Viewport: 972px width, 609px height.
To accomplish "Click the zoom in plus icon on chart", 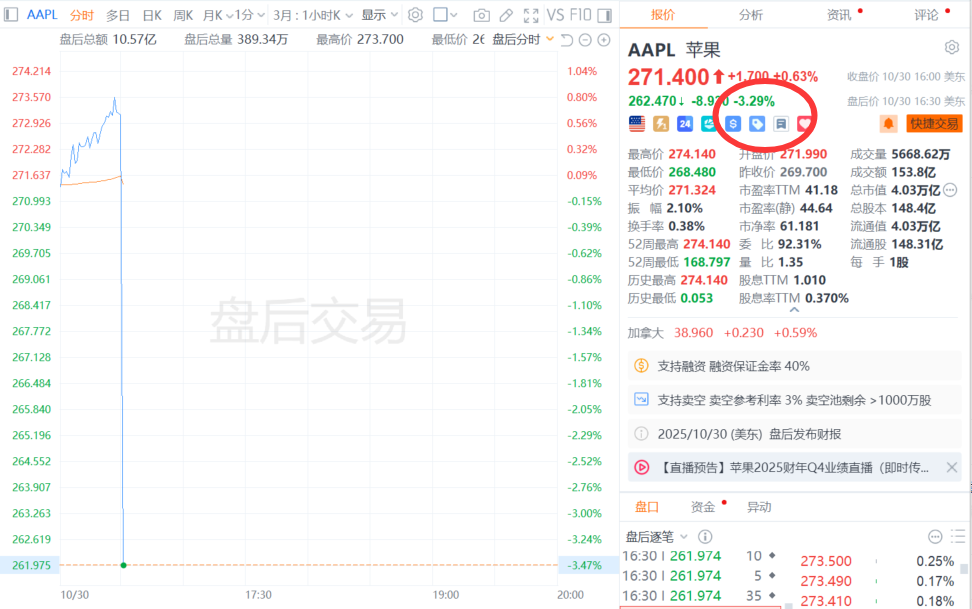I will tap(603, 40).
